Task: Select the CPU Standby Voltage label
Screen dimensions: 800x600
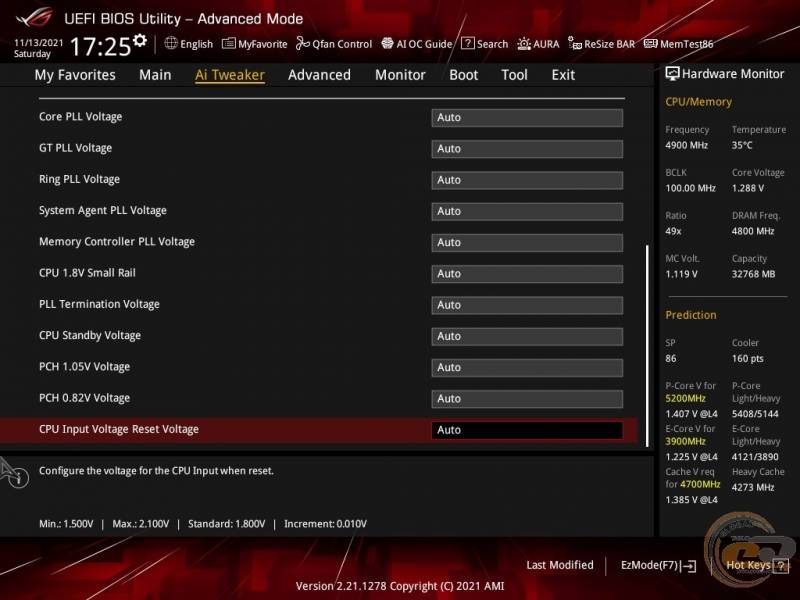Action: pyautogui.click(x=90, y=335)
